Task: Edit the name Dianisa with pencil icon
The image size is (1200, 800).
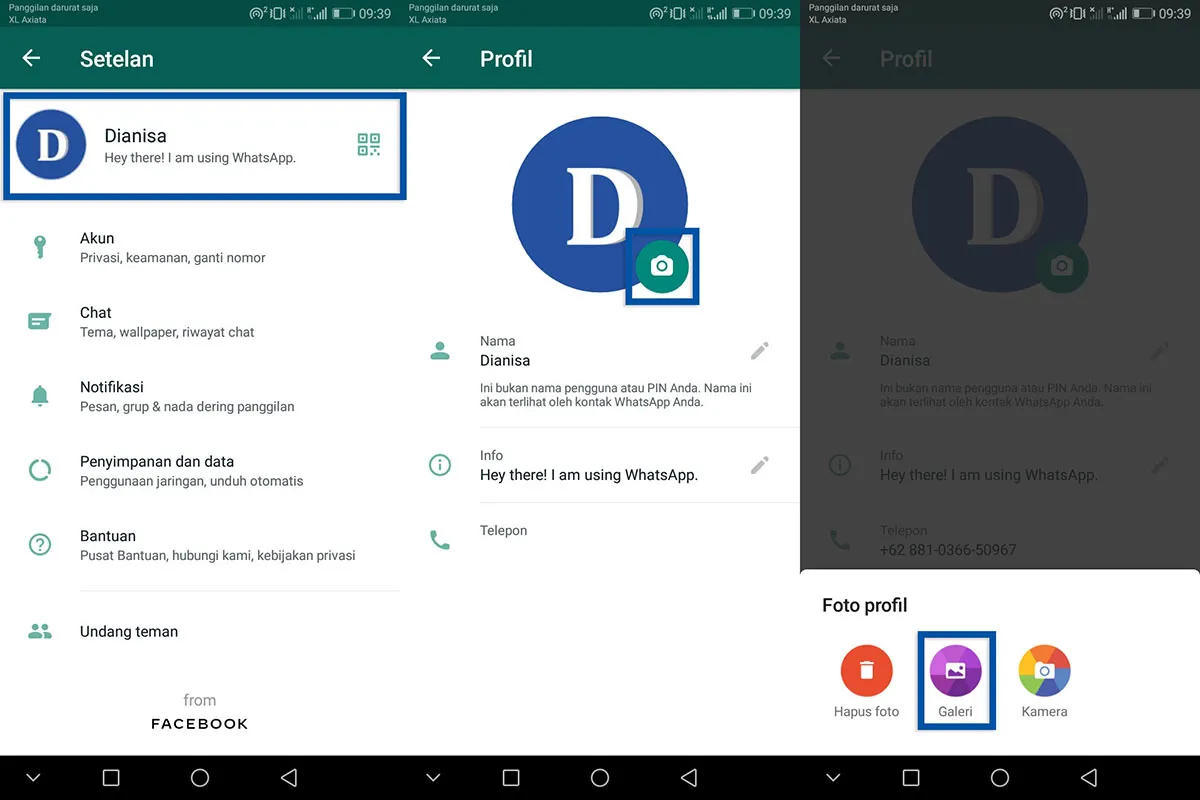Action: tap(759, 350)
